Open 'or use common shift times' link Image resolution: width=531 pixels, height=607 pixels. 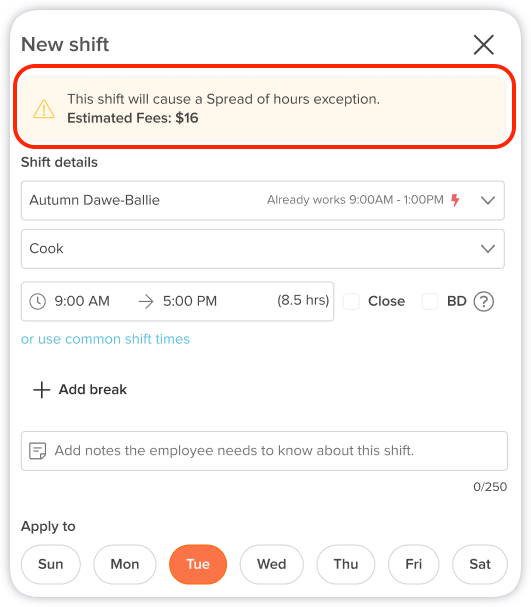[105, 339]
